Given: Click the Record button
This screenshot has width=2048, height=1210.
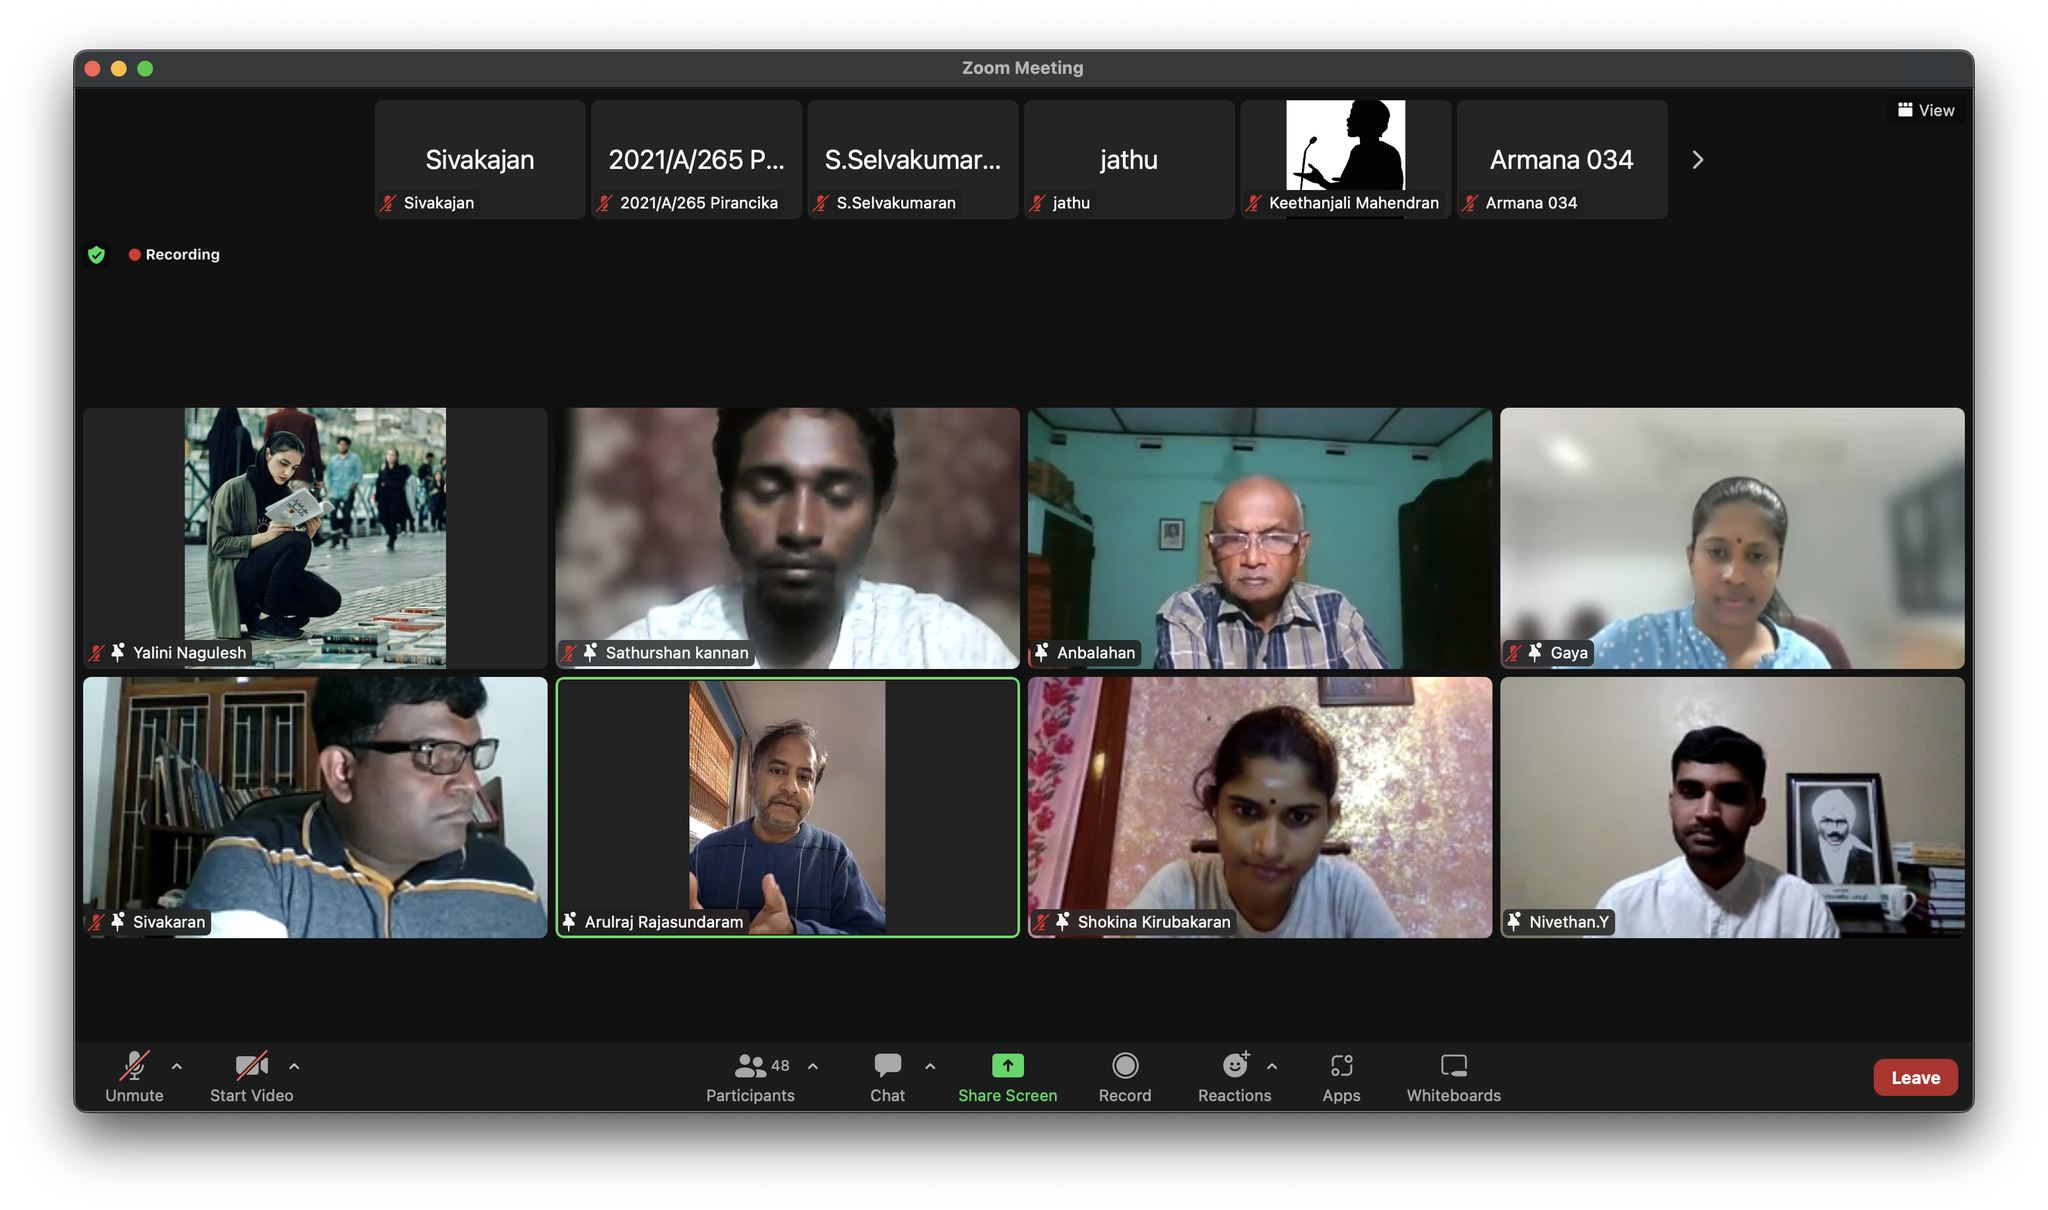Looking at the screenshot, I should [1125, 1077].
